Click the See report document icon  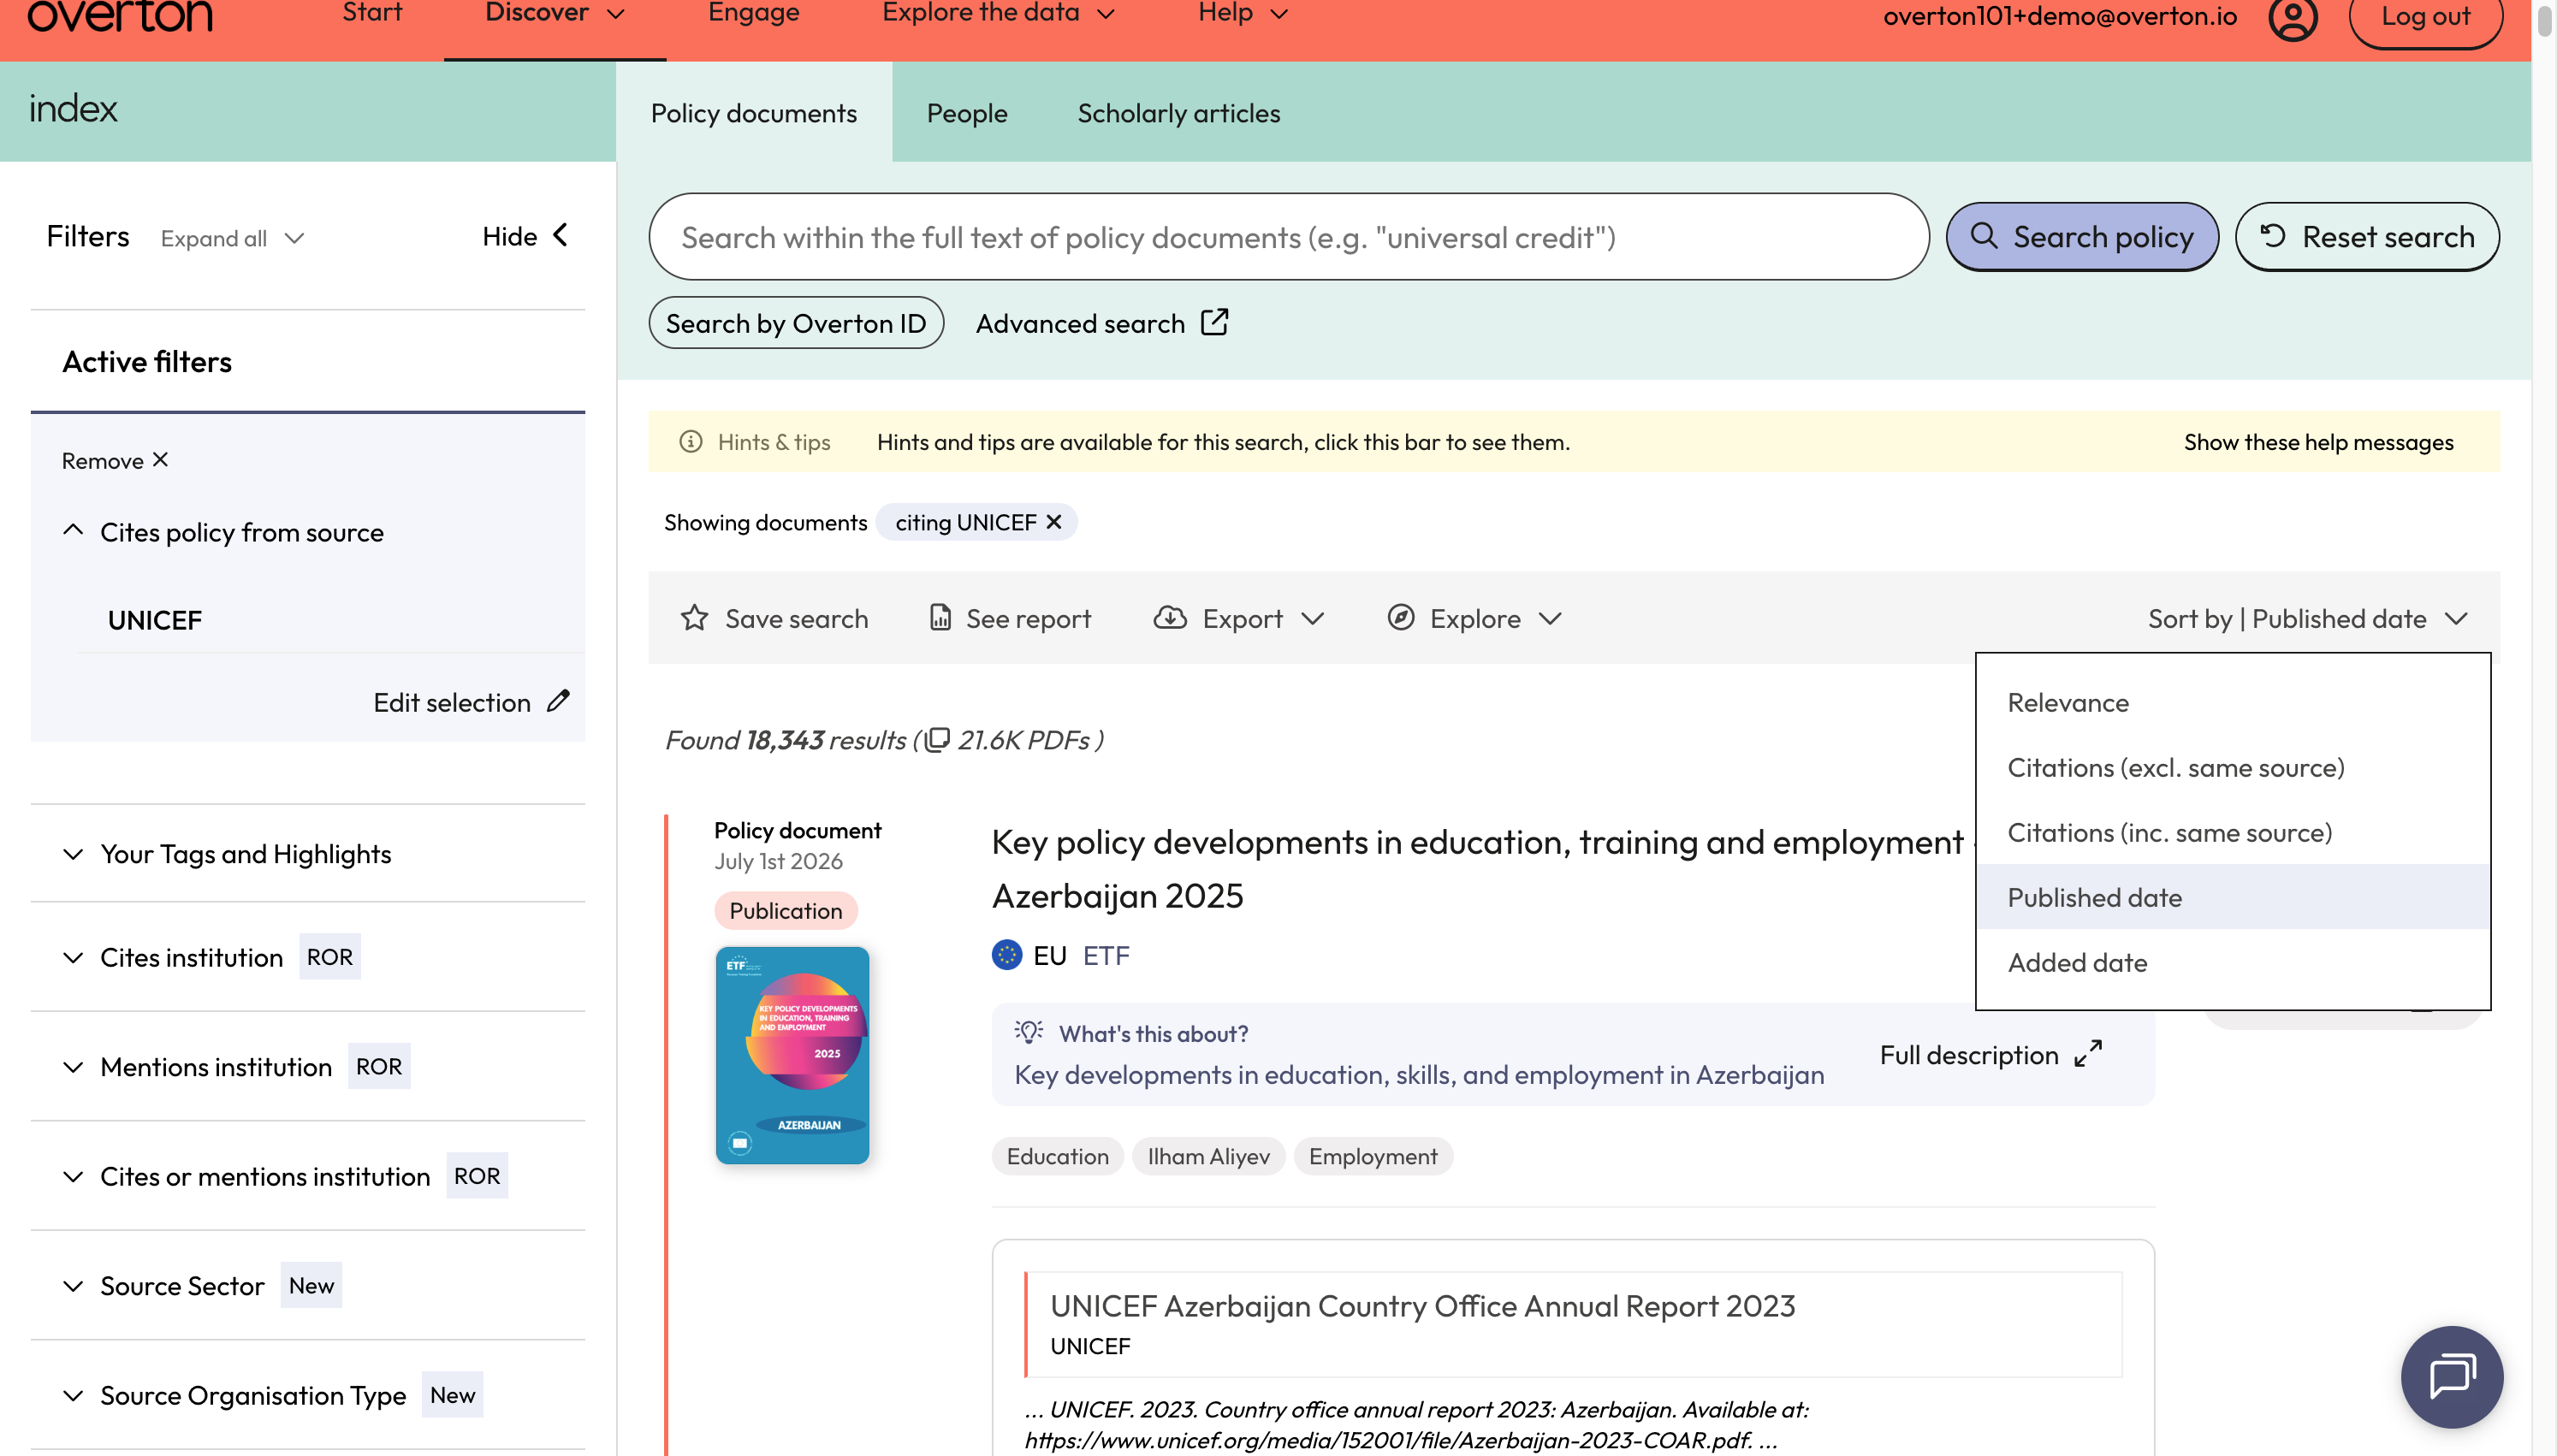[940, 618]
